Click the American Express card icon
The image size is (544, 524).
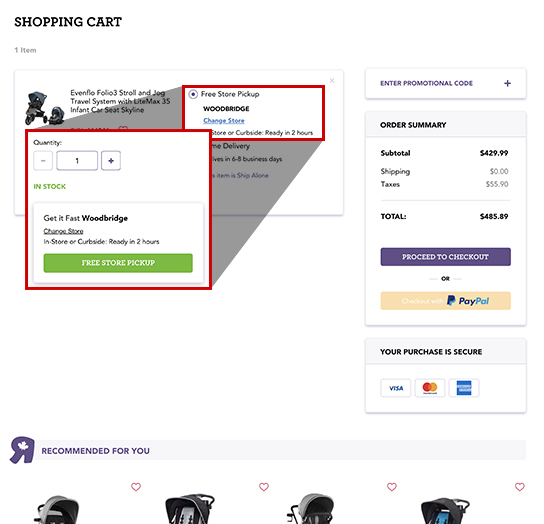click(464, 388)
